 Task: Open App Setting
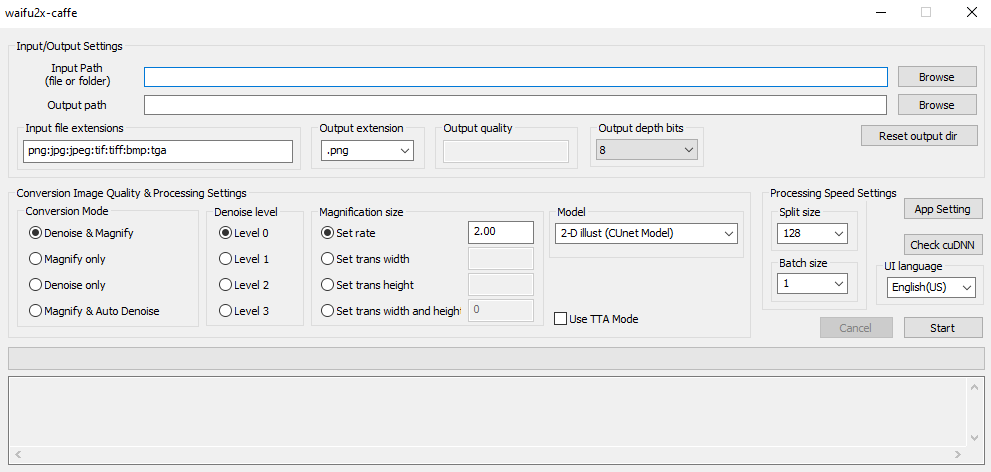click(x=942, y=209)
